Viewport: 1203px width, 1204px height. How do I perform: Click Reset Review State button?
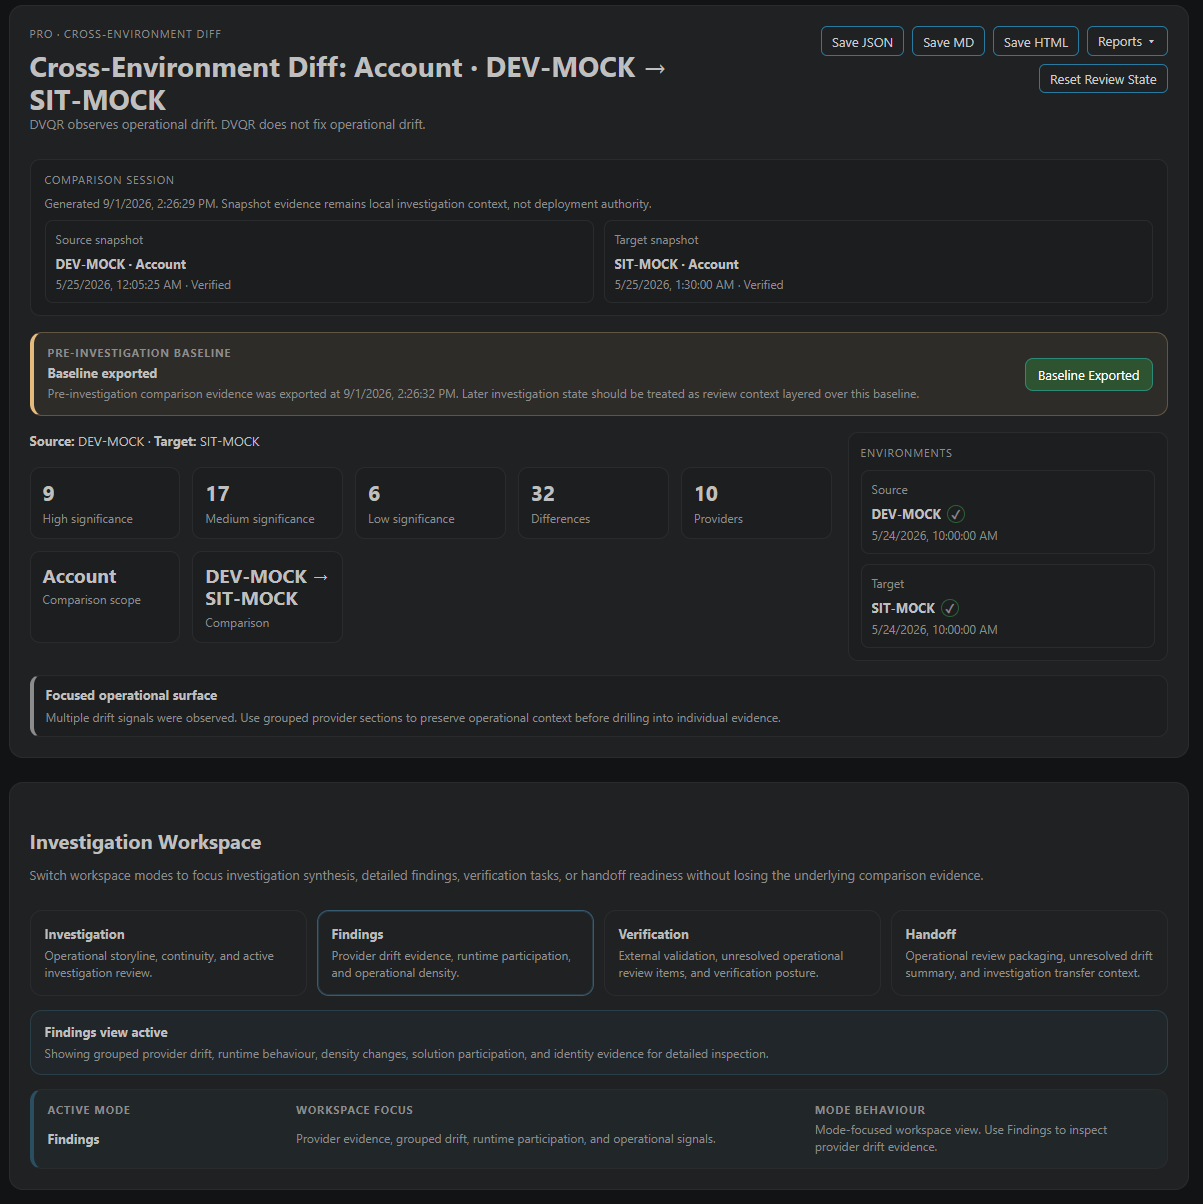pos(1103,79)
